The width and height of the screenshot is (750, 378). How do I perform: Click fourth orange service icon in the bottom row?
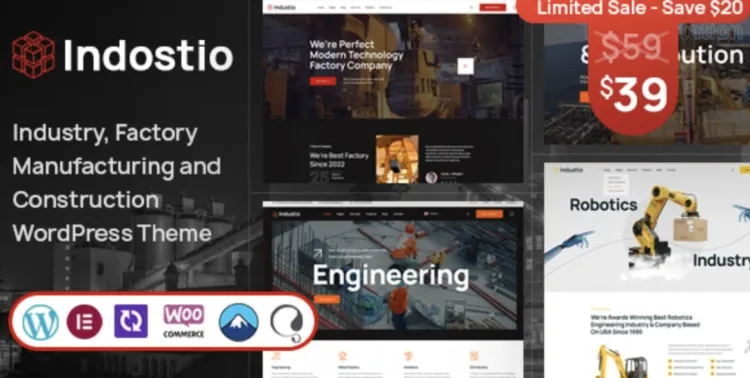pyautogui.click(x=474, y=356)
